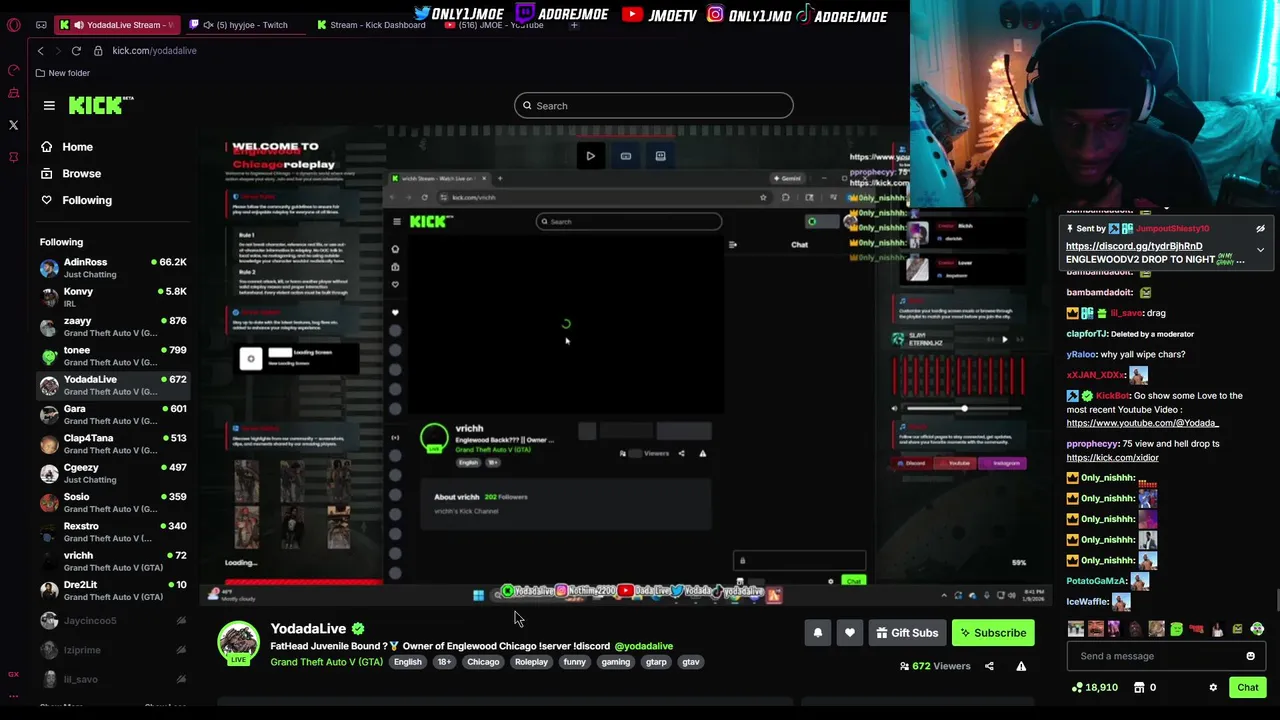This screenshot has width=1280, height=720.
Task: Open vrichh channel in following list
Action: pos(113,561)
